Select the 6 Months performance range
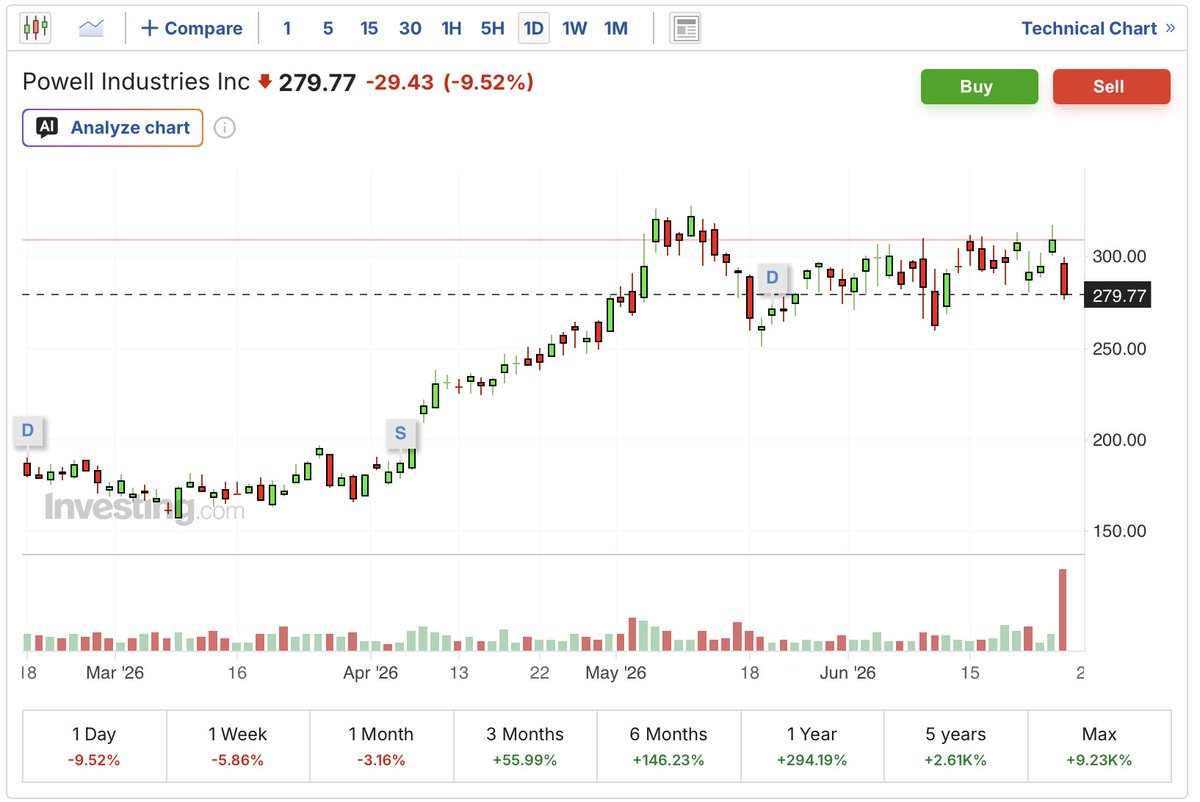 click(x=669, y=747)
